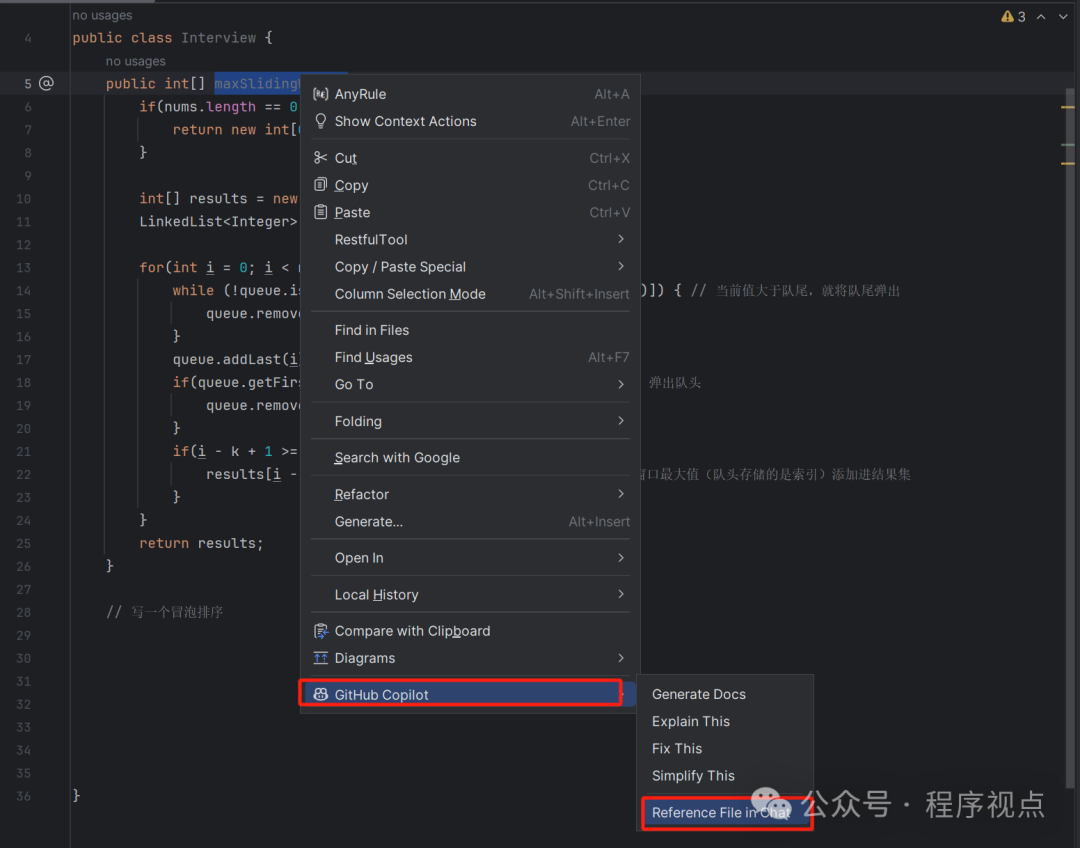Expand the Copy / Paste Special submenu arrow
Viewport: 1080px width, 848px height.
point(621,266)
